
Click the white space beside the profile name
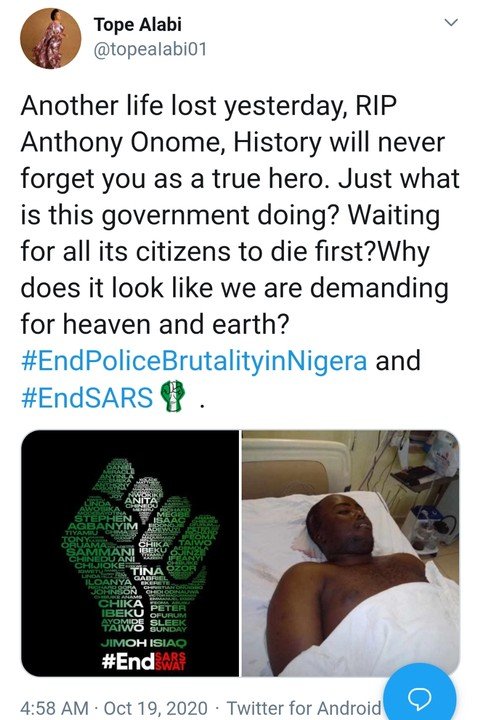(312, 37)
